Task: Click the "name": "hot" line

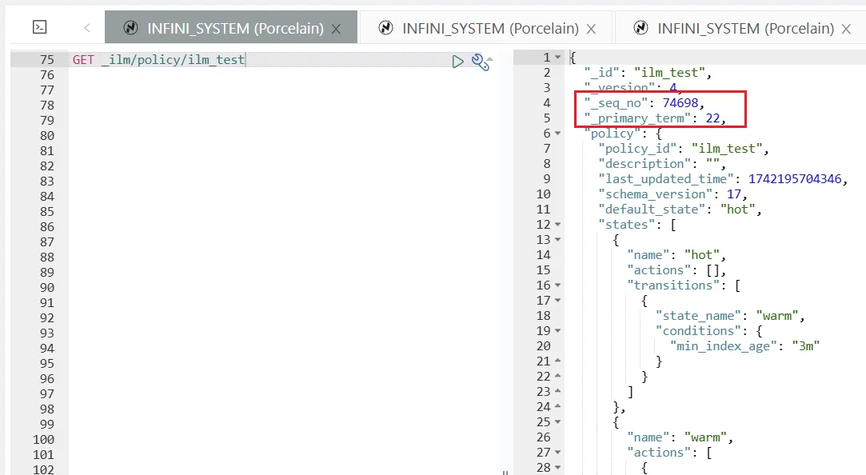Action: pyautogui.click(x=677, y=255)
